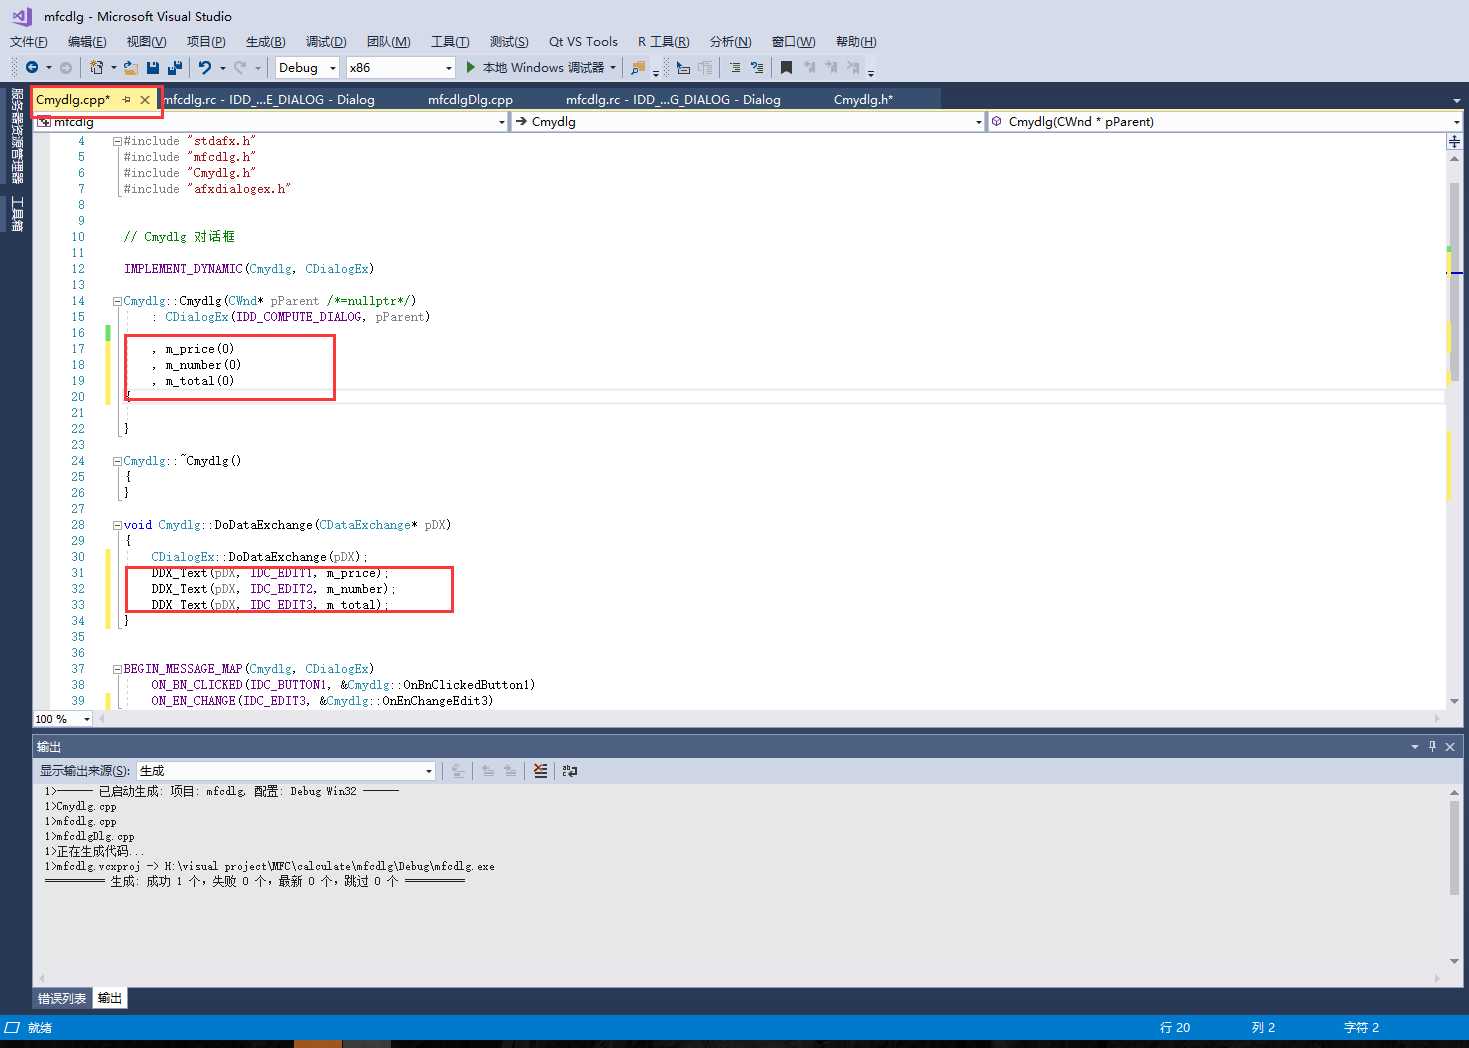This screenshot has width=1469, height=1048.
Task: Open the 编辑(E) menu
Action: 87,42
